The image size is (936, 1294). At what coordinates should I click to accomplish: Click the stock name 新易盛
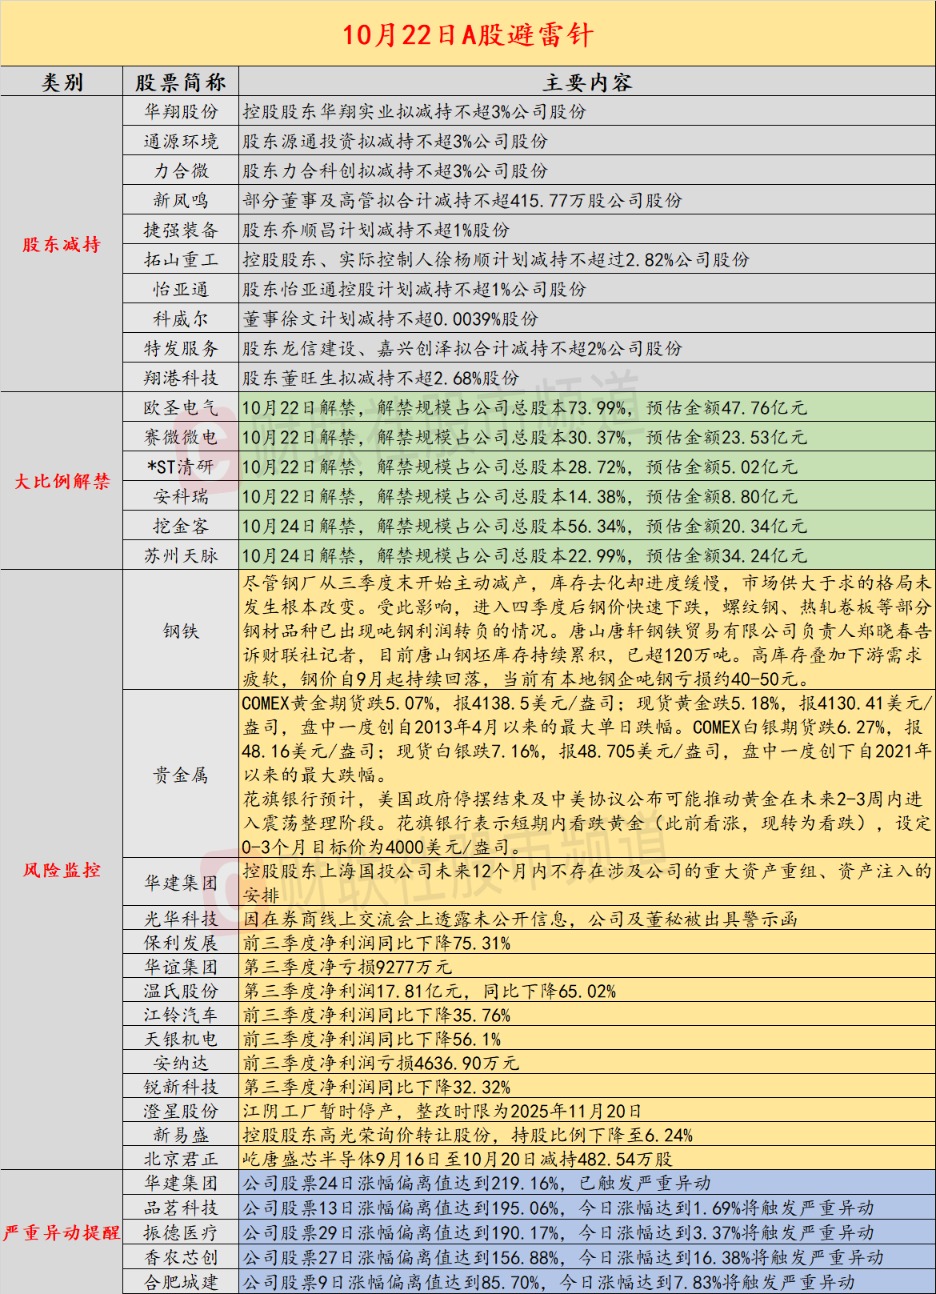click(x=181, y=1135)
